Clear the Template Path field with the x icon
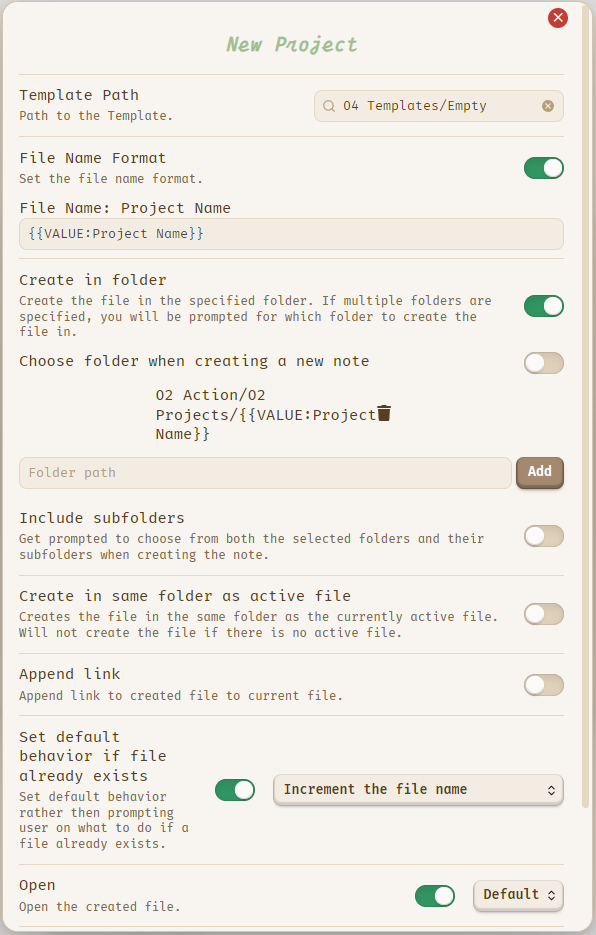Screen dimensions: 596x935 548,106
